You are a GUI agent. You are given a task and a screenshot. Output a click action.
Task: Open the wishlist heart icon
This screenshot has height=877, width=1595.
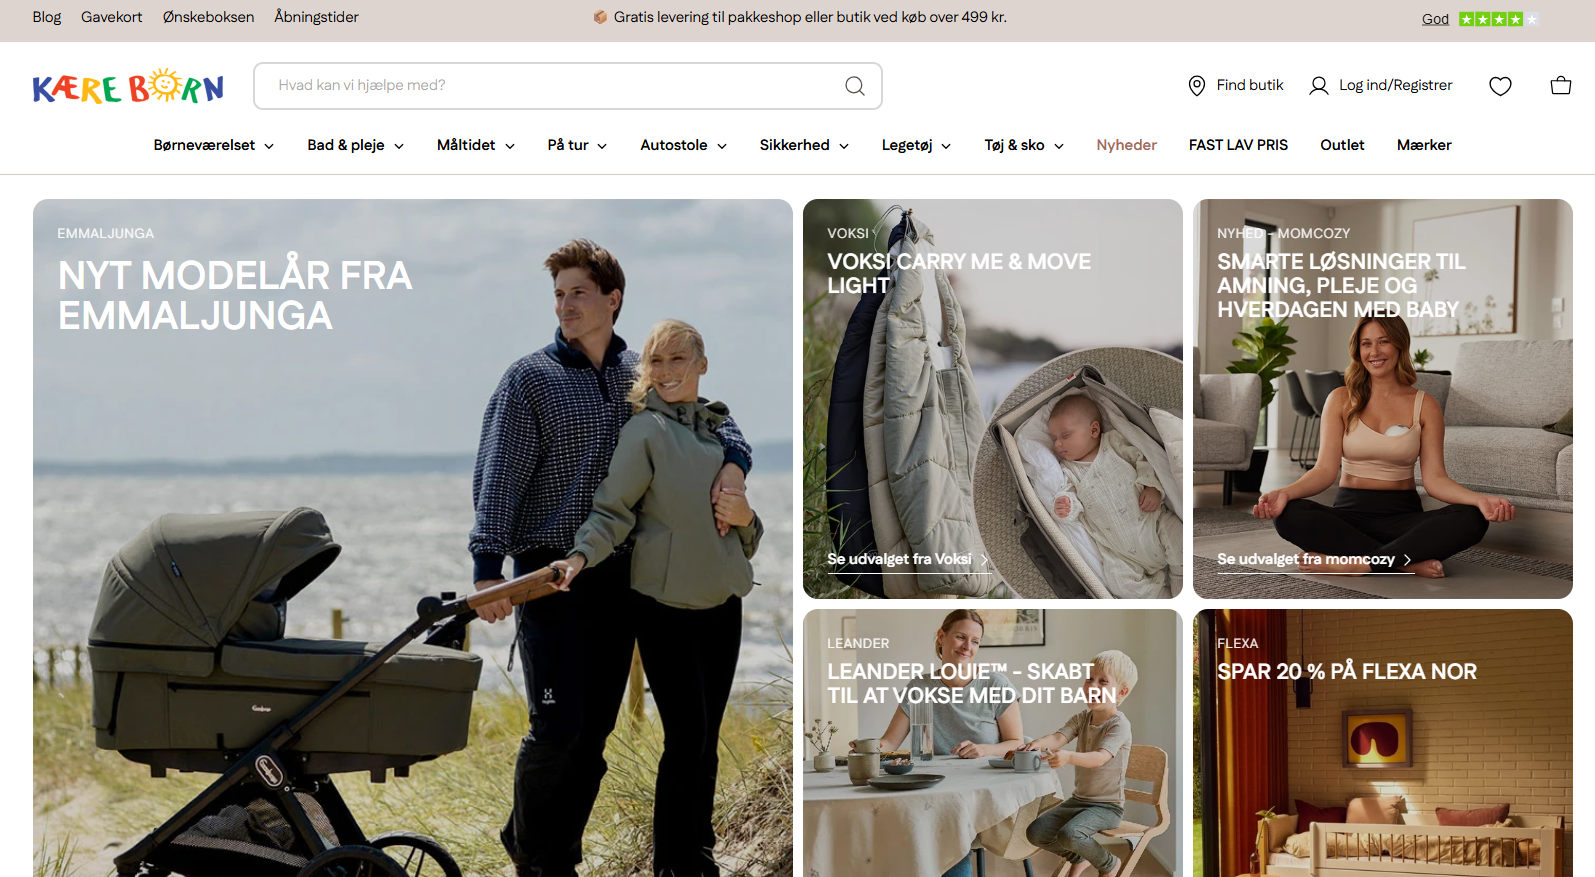[x=1500, y=86]
